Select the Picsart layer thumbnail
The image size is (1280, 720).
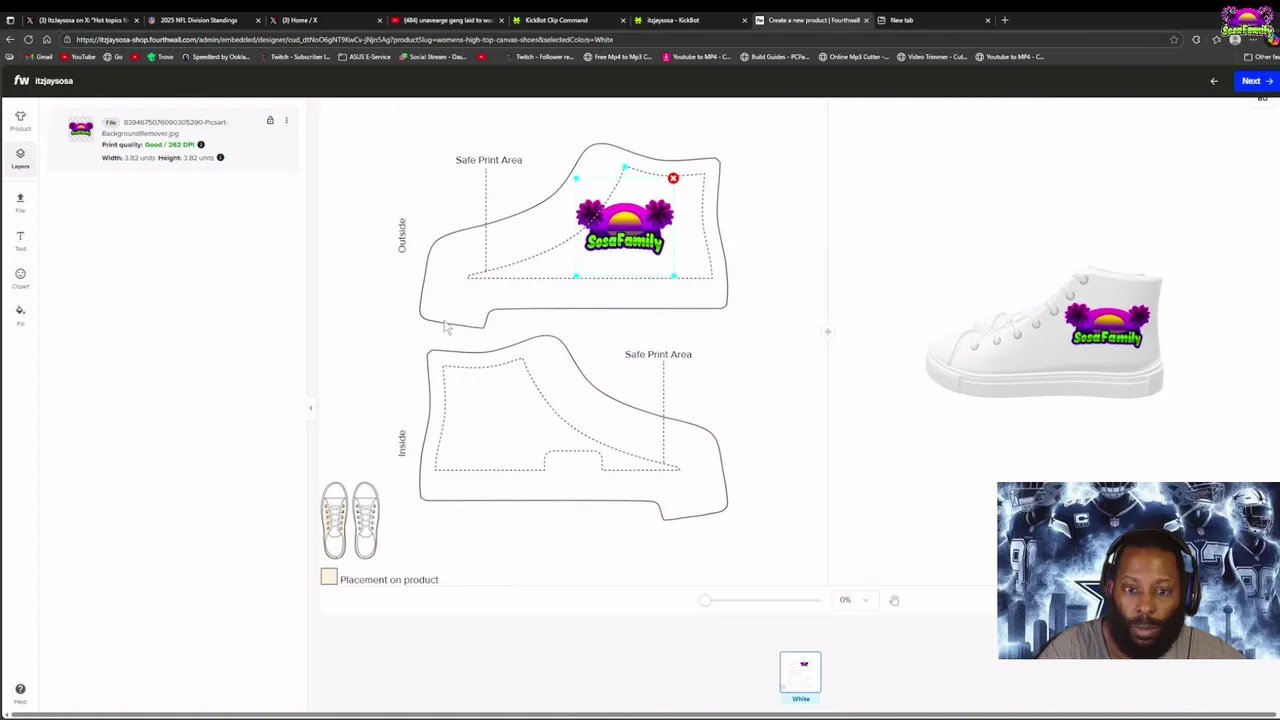(x=81, y=128)
